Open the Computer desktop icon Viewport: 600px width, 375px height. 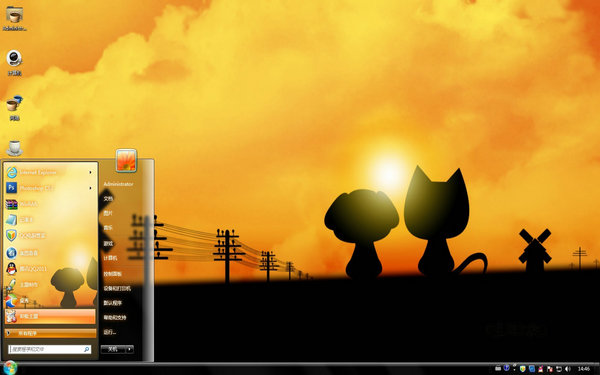[x=15, y=62]
